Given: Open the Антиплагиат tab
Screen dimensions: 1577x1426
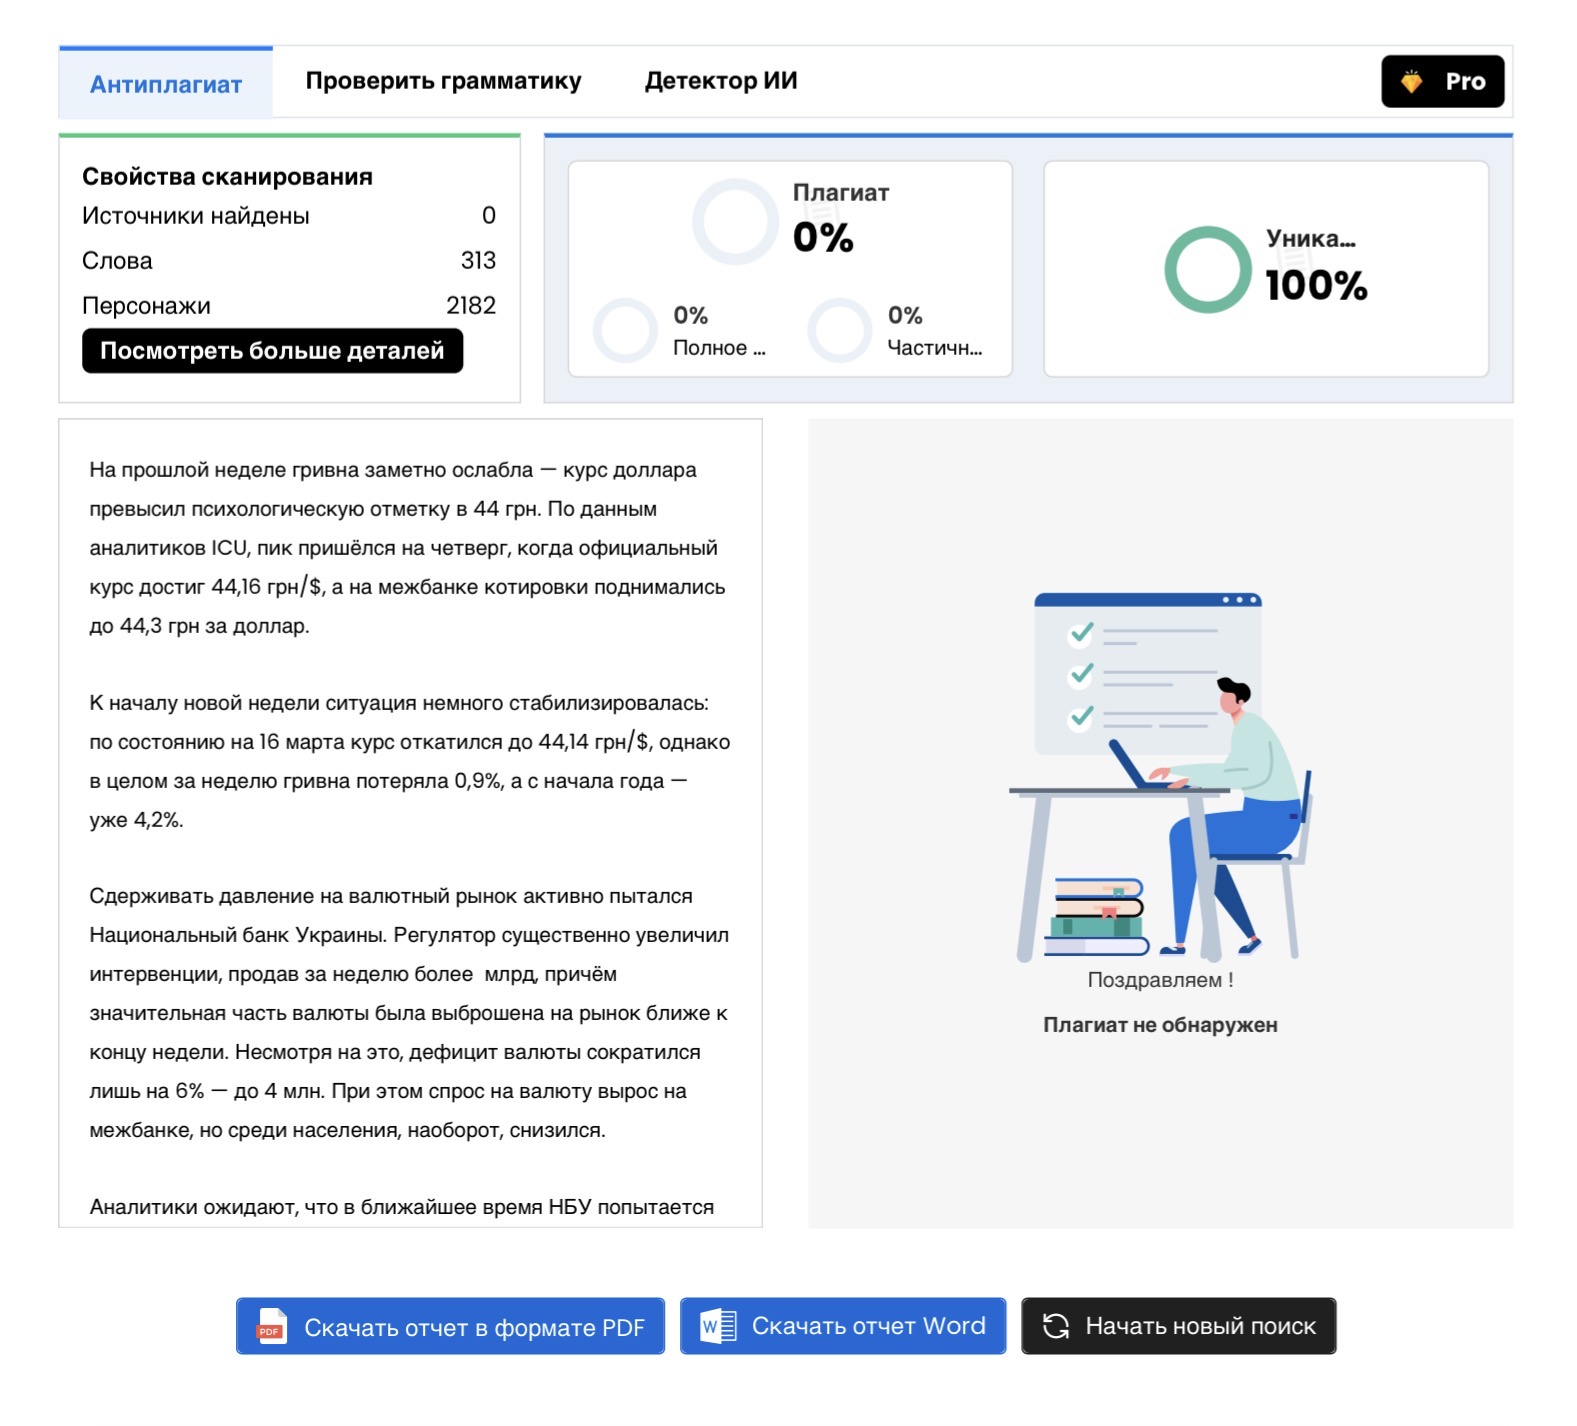Looking at the screenshot, I should click(x=166, y=83).
